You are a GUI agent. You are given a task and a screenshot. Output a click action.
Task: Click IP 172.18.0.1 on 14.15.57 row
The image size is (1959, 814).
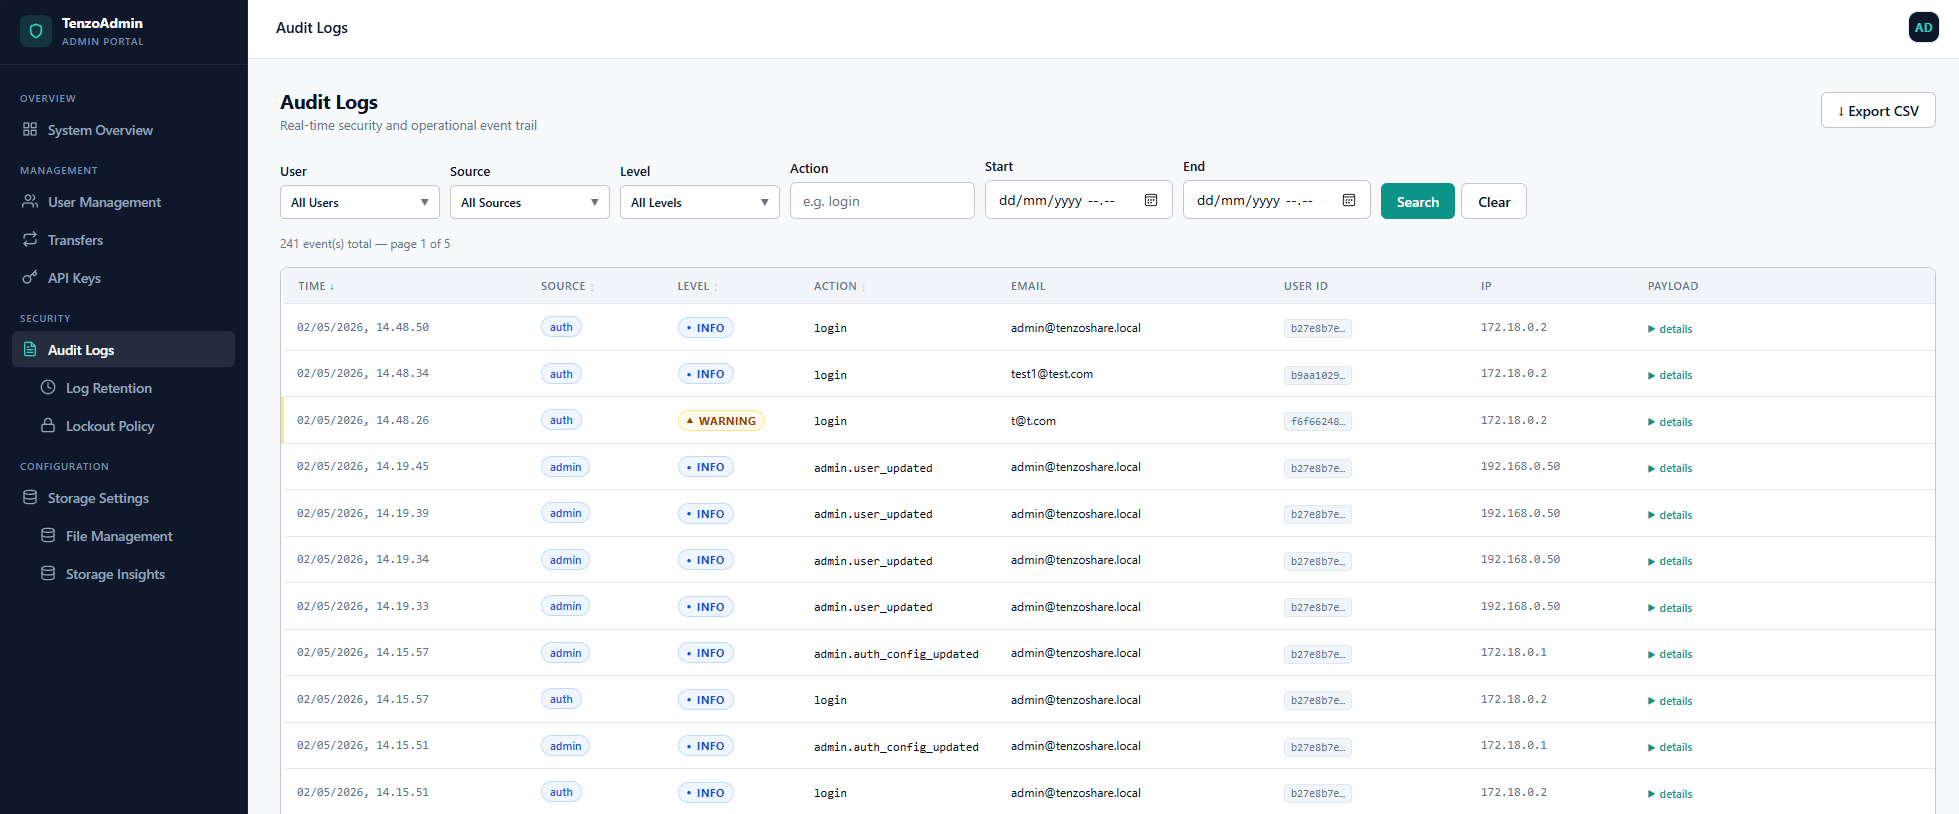(1513, 652)
